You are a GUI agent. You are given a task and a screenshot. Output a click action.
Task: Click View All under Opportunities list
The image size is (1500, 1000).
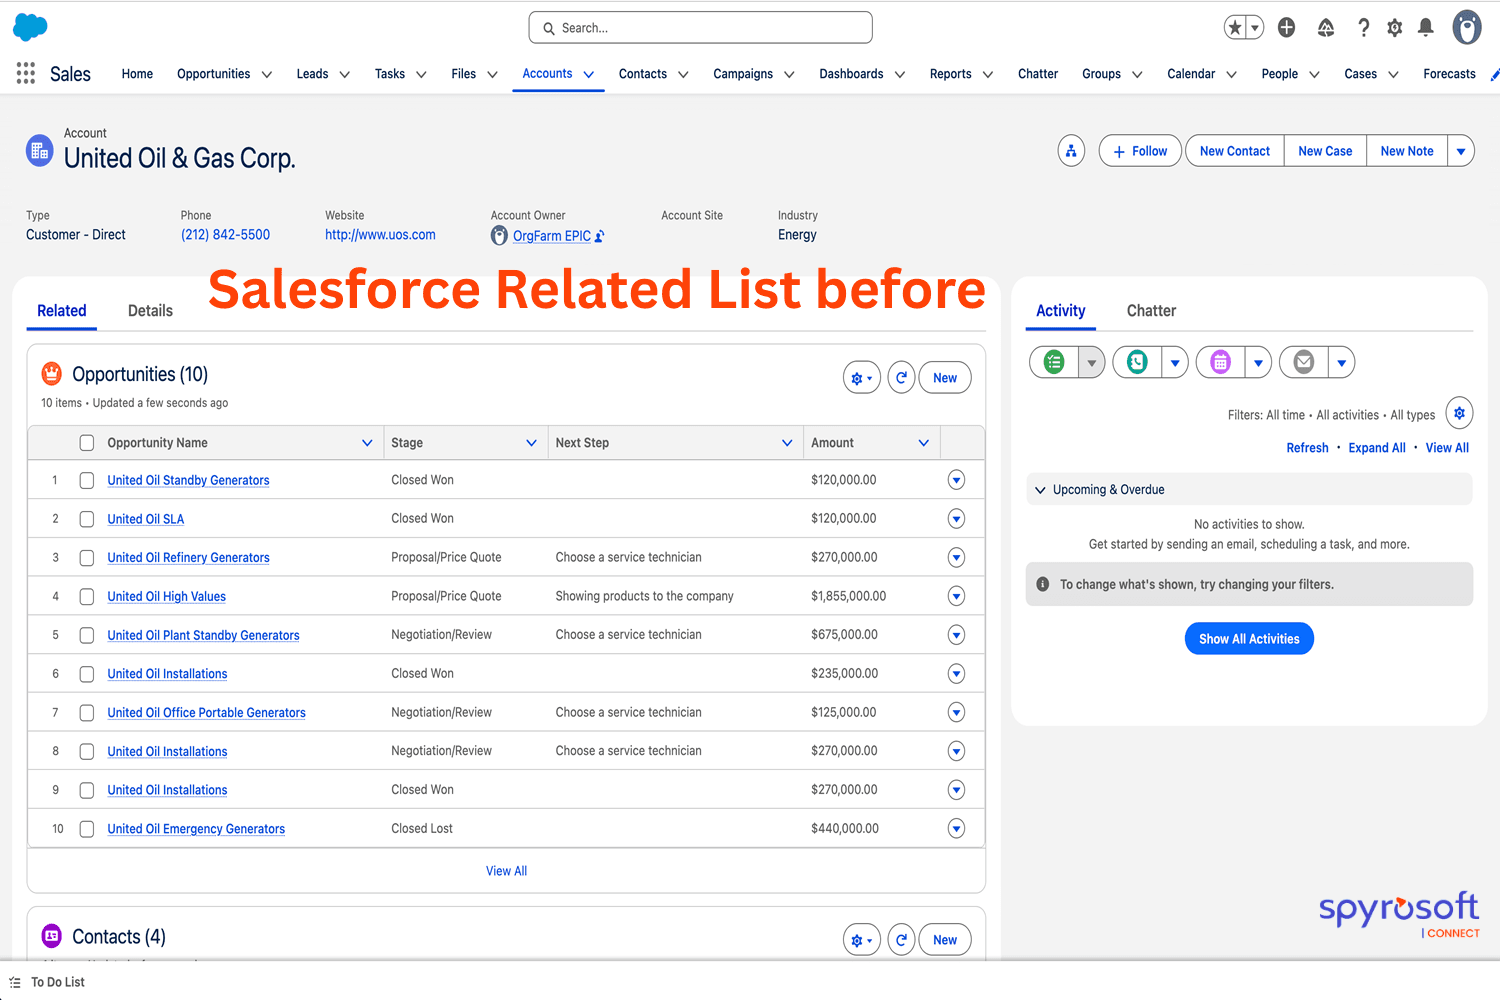coord(506,871)
